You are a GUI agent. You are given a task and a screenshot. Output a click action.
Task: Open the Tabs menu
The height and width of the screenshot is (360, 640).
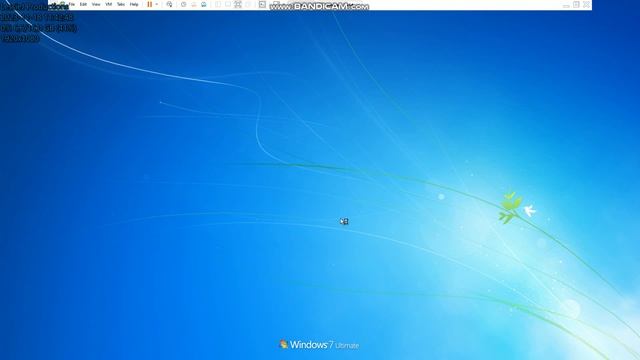pyautogui.click(x=121, y=4)
